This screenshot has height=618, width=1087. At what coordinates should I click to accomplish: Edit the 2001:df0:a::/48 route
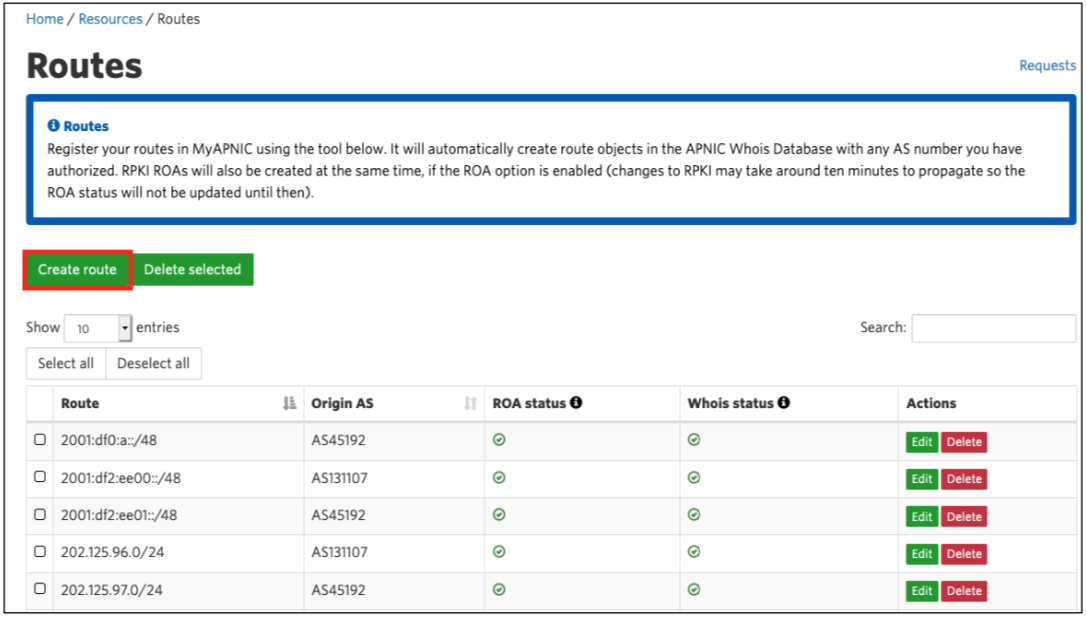922,442
